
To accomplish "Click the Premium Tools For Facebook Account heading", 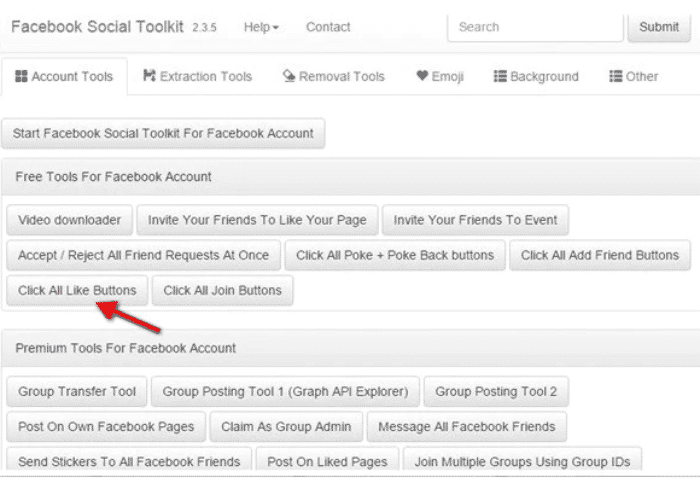I will 125,348.
